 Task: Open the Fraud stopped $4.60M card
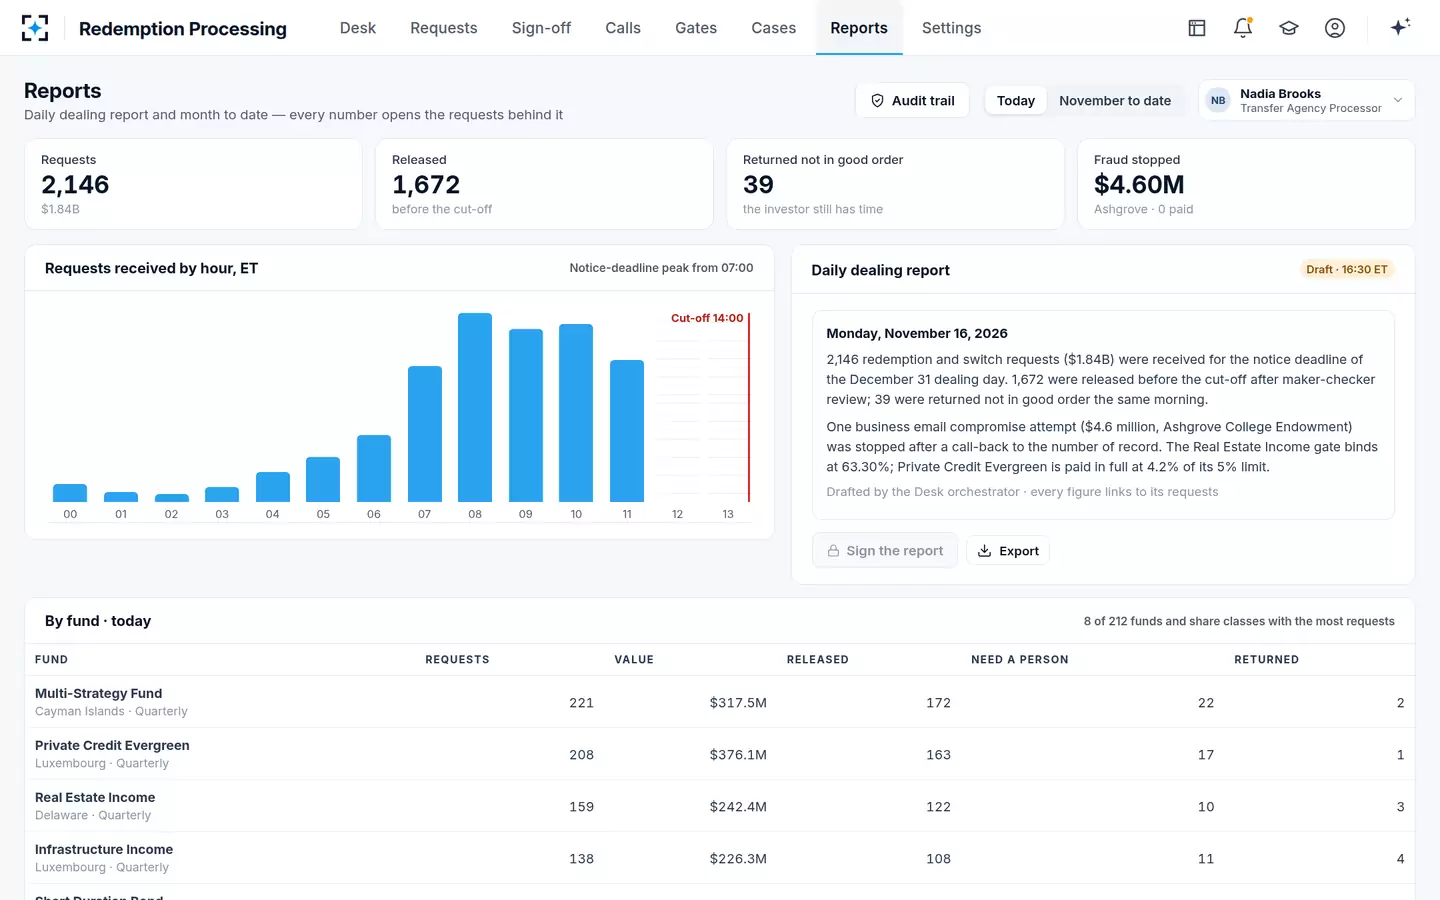coord(1246,184)
